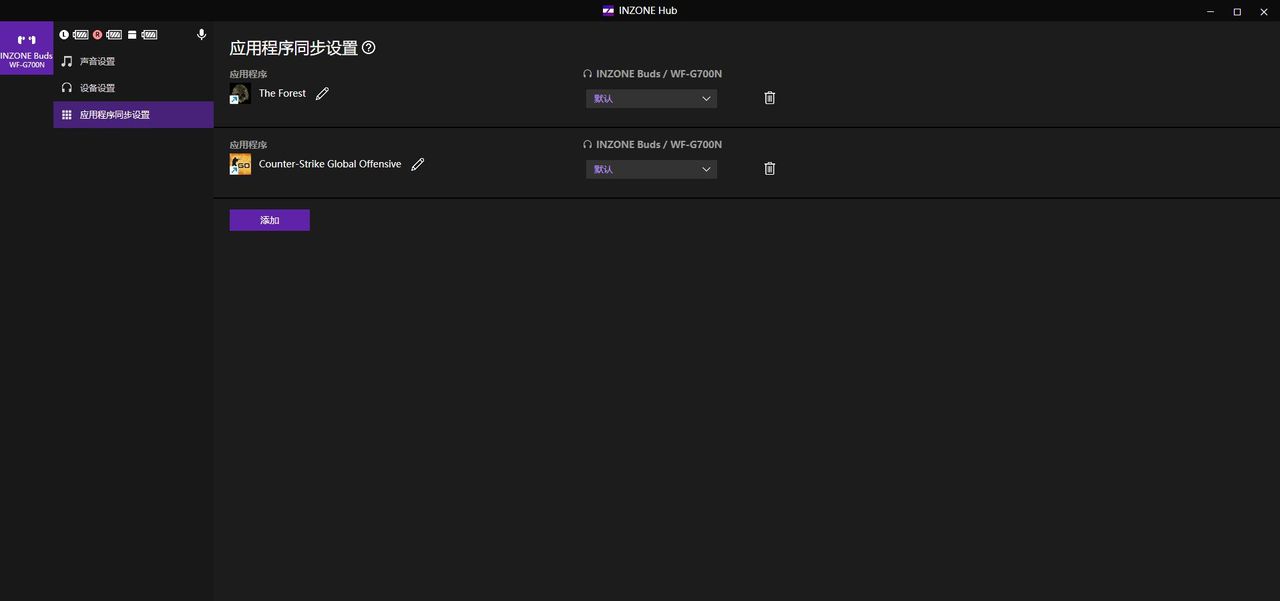
Task: Close the INZONE Hub window
Action: pos(1265,11)
